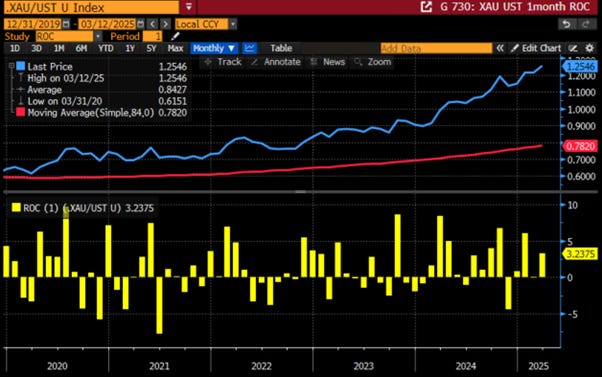
Task: Open the Monthly periodicity dropdown
Action: 214,48
